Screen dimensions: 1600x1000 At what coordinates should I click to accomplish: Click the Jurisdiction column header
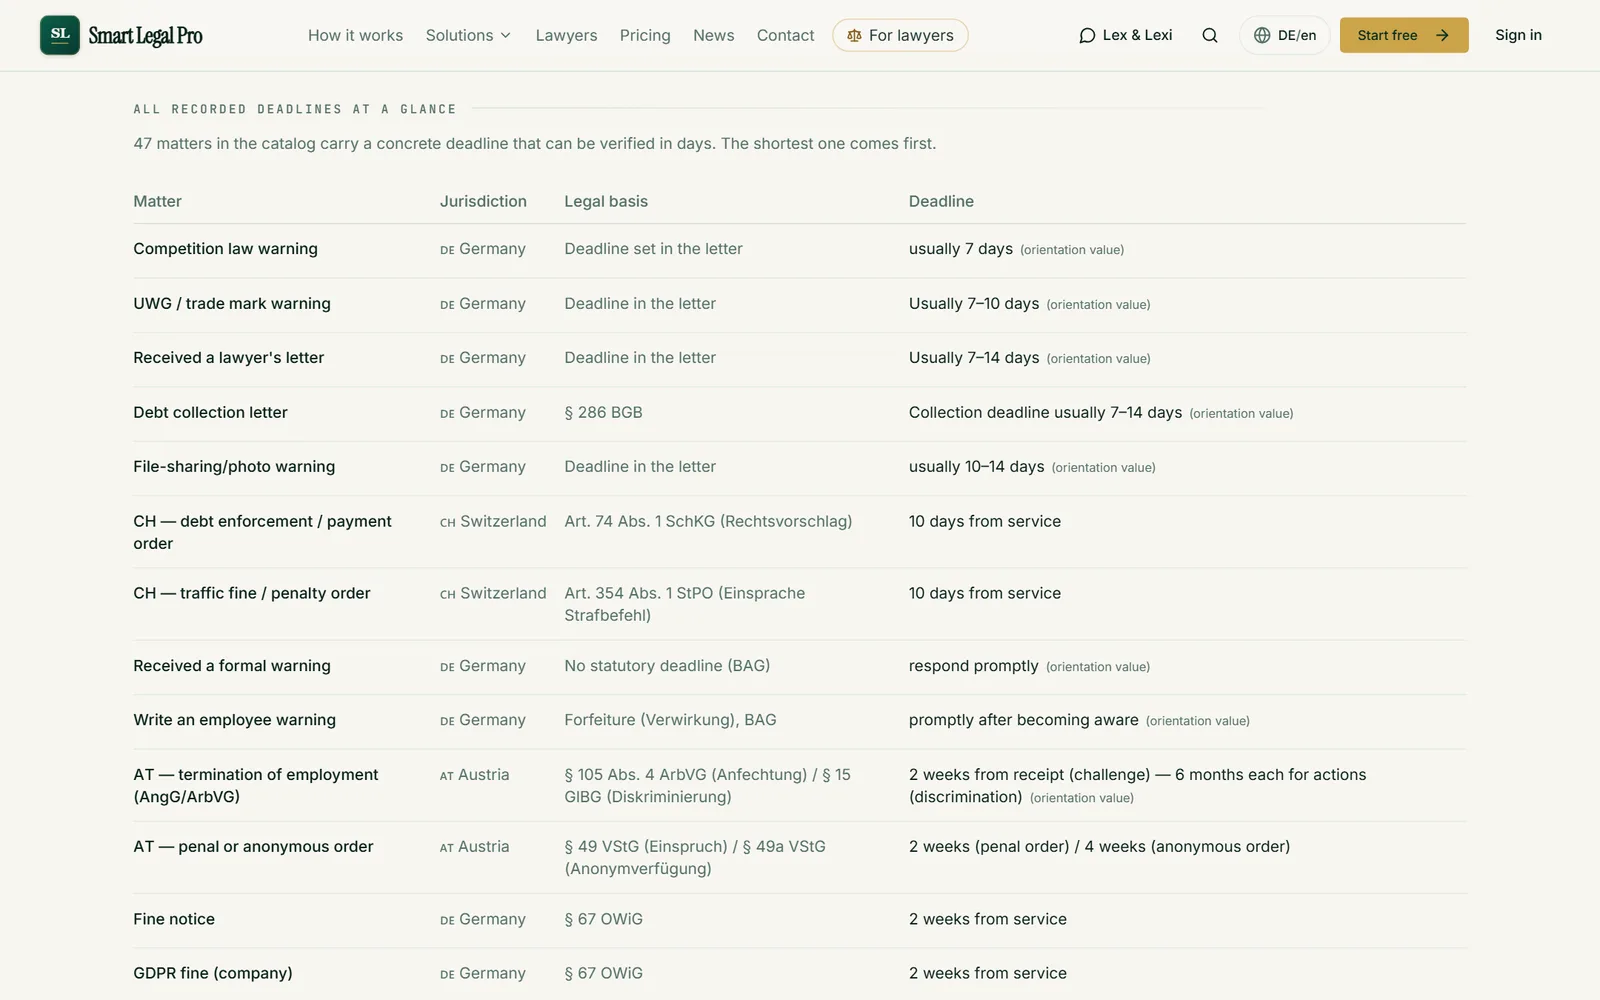[x=483, y=201]
